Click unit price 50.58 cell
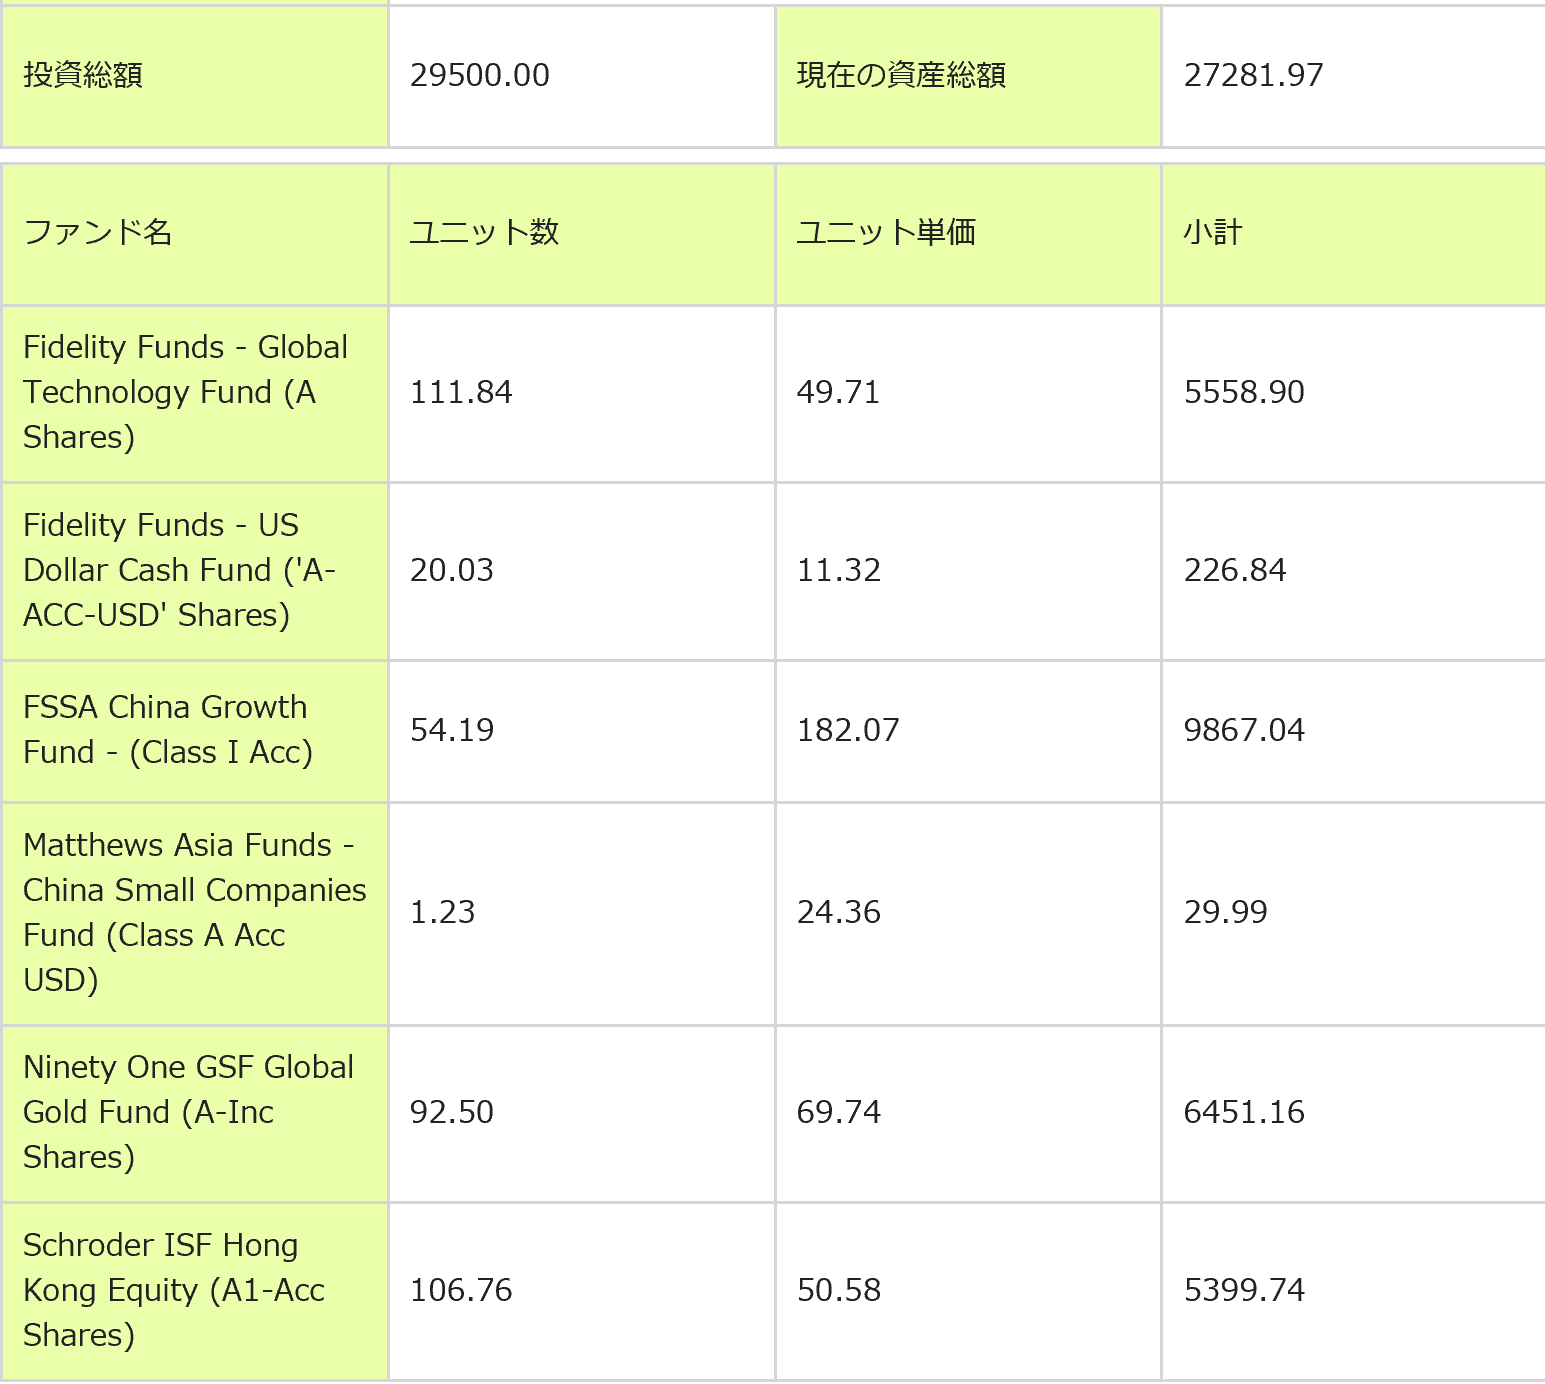1545x1384 pixels. (839, 1290)
